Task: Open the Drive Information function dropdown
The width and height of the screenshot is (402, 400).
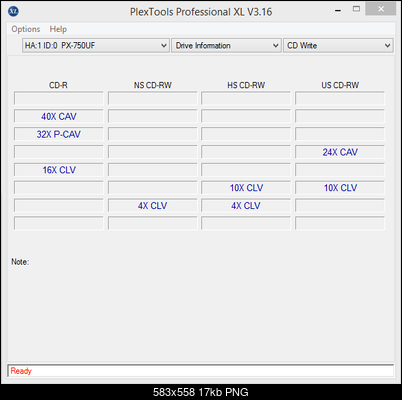Action: click(226, 45)
